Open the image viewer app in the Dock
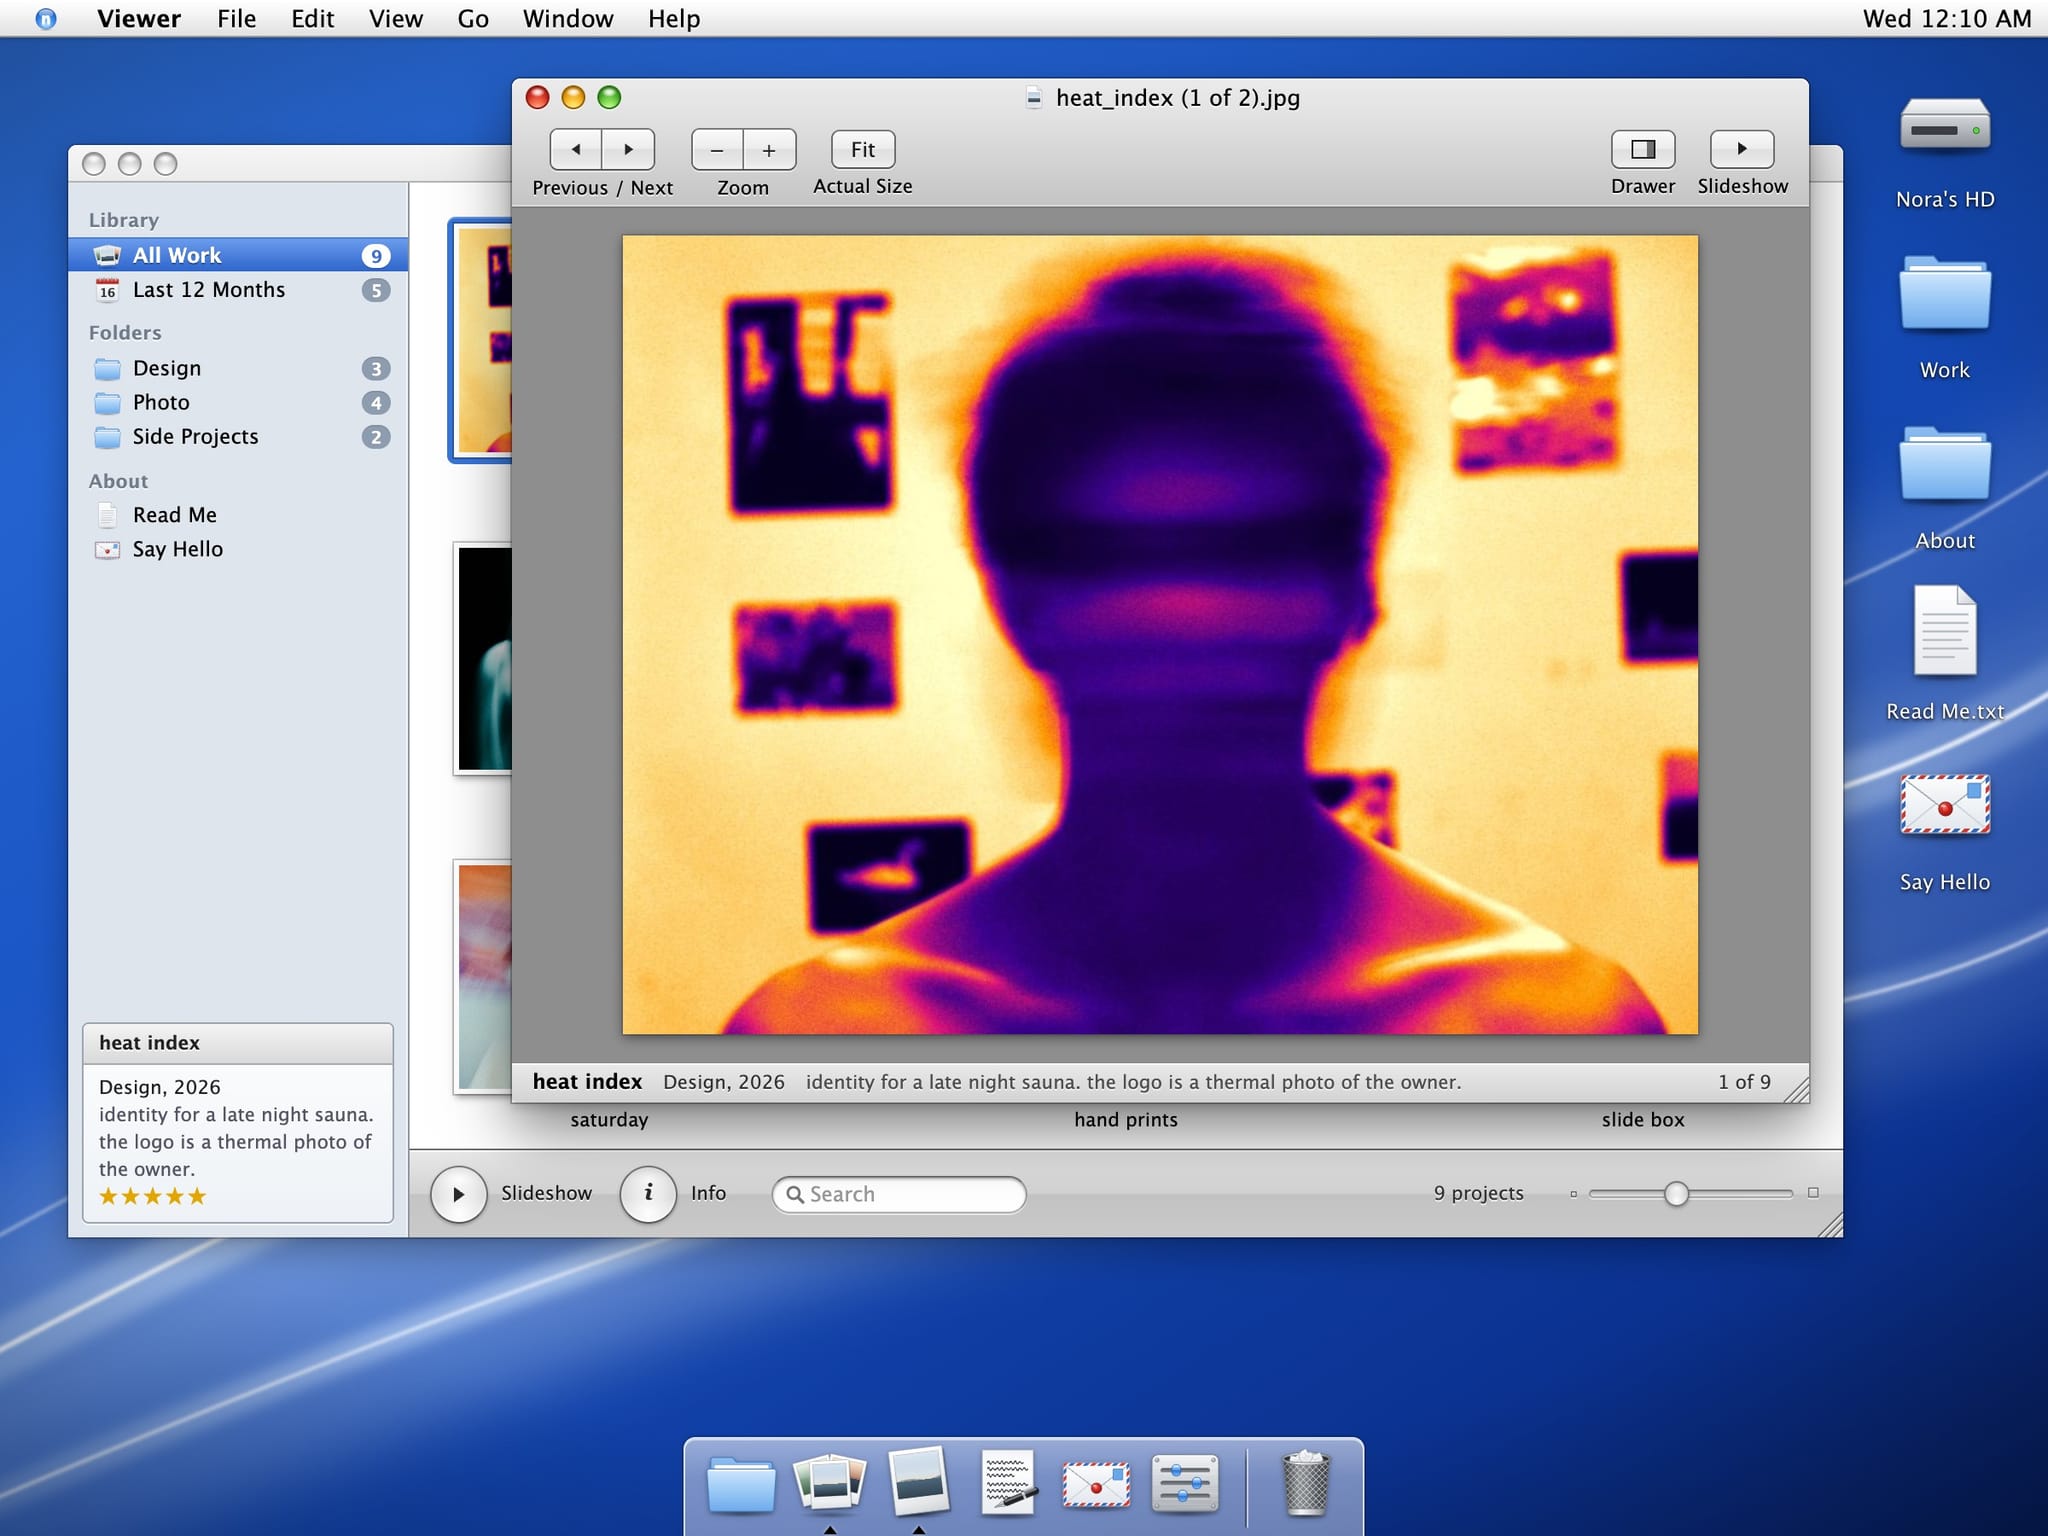The image size is (2048, 1536). click(919, 1482)
